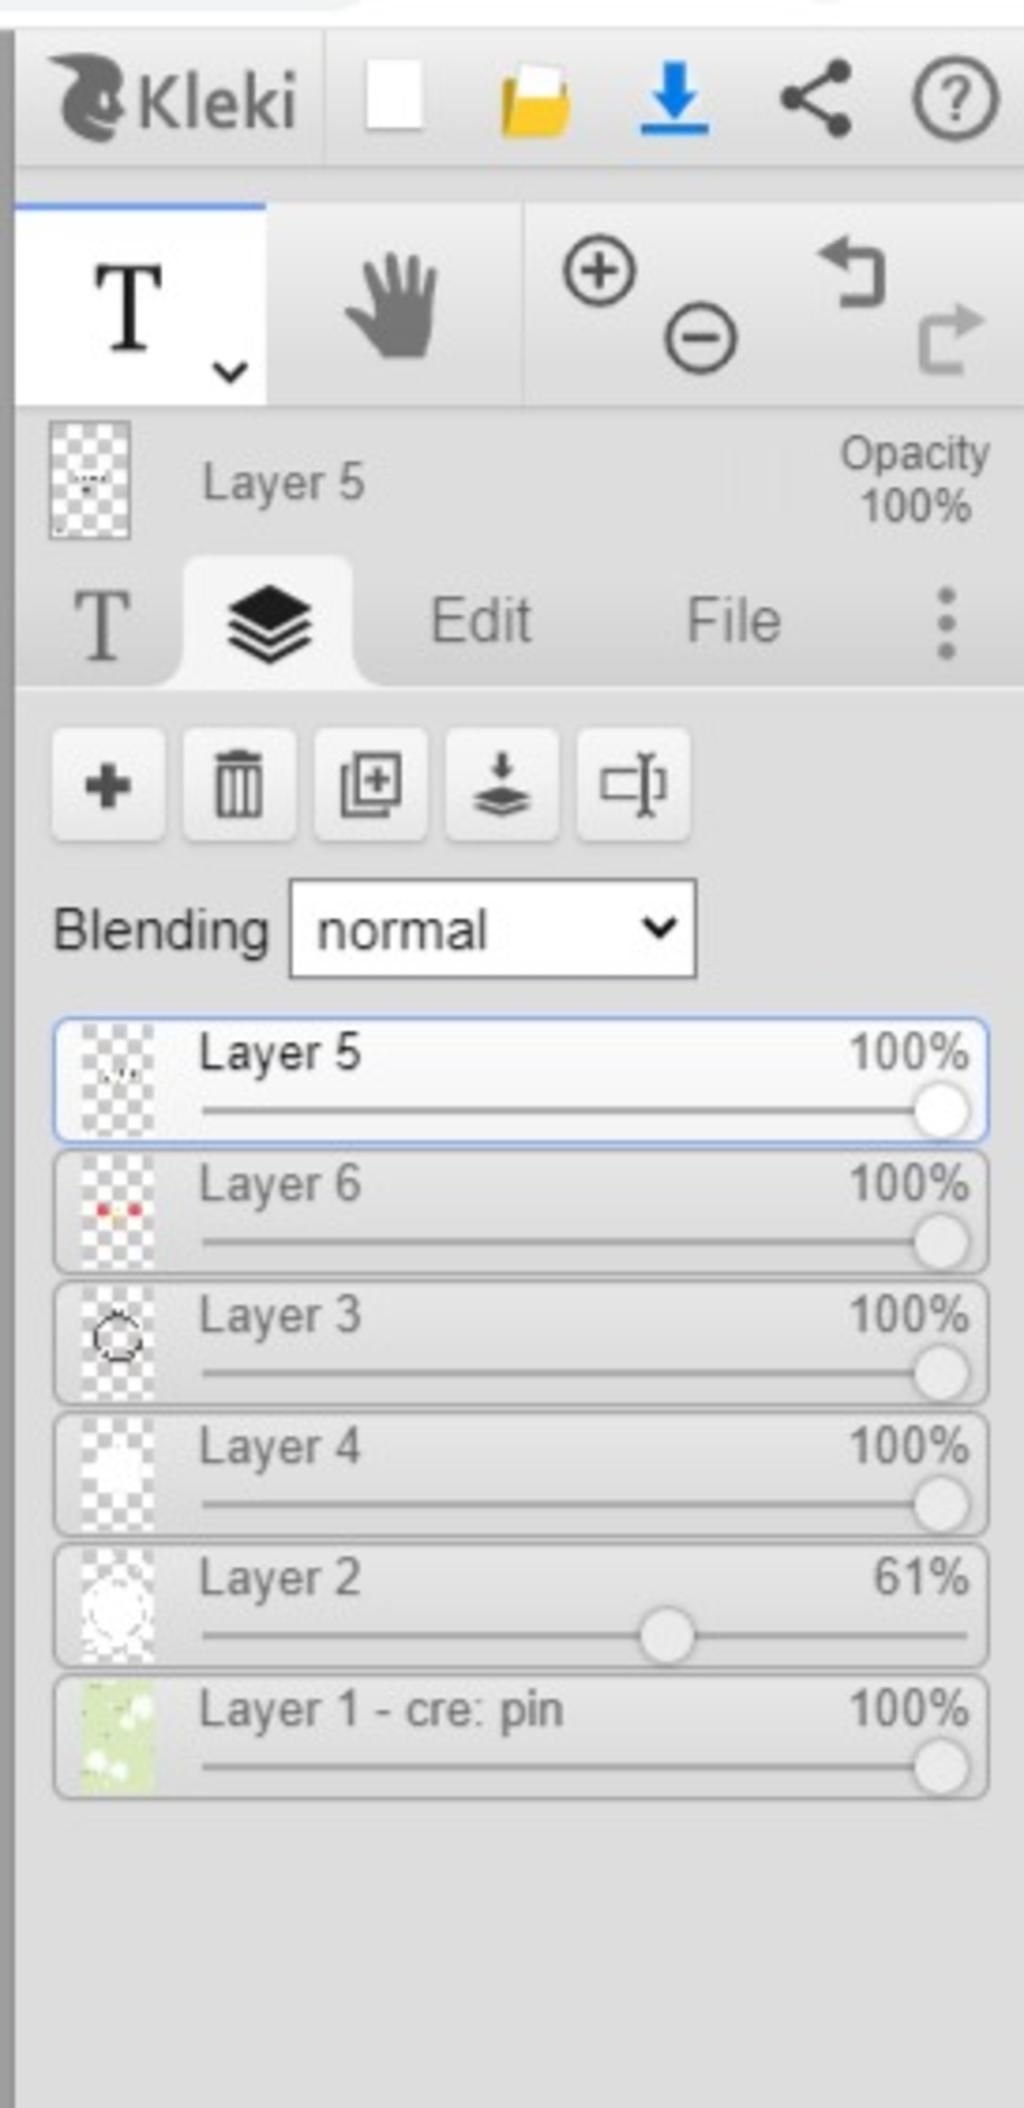Rename the layer using the rename icon
Image resolution: width=1024 pixels, height=2108 pixels.
pyautogui.click(x=633, y=785)
